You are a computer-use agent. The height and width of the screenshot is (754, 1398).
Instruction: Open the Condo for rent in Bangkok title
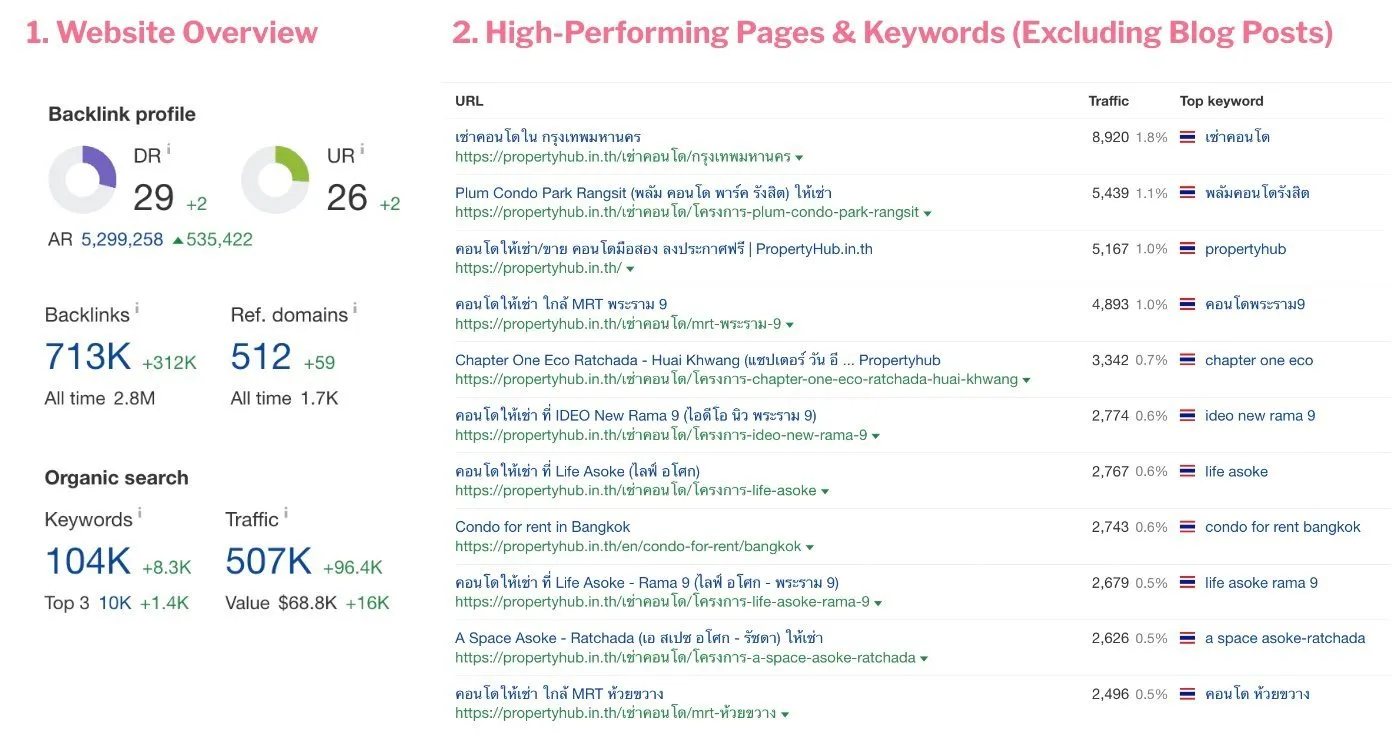pyautogui.click(x=542, y=527)
